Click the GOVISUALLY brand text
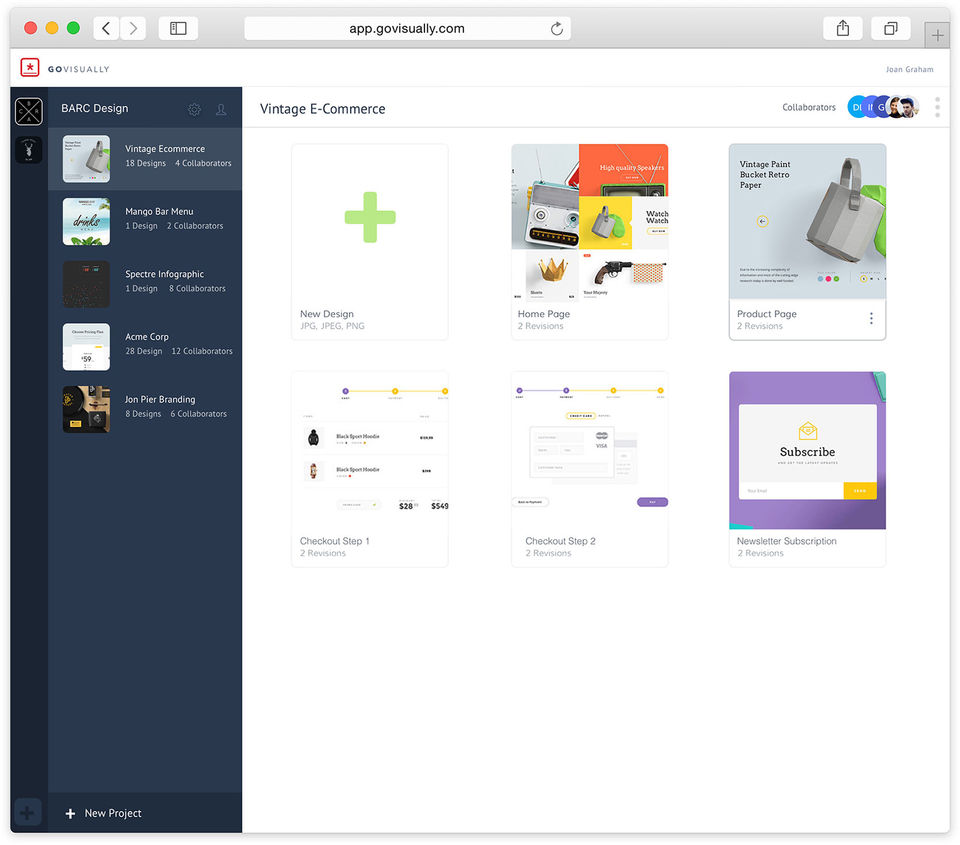This screenshot has height=845, width=960. pyautogui.click(x=78, y=69)
